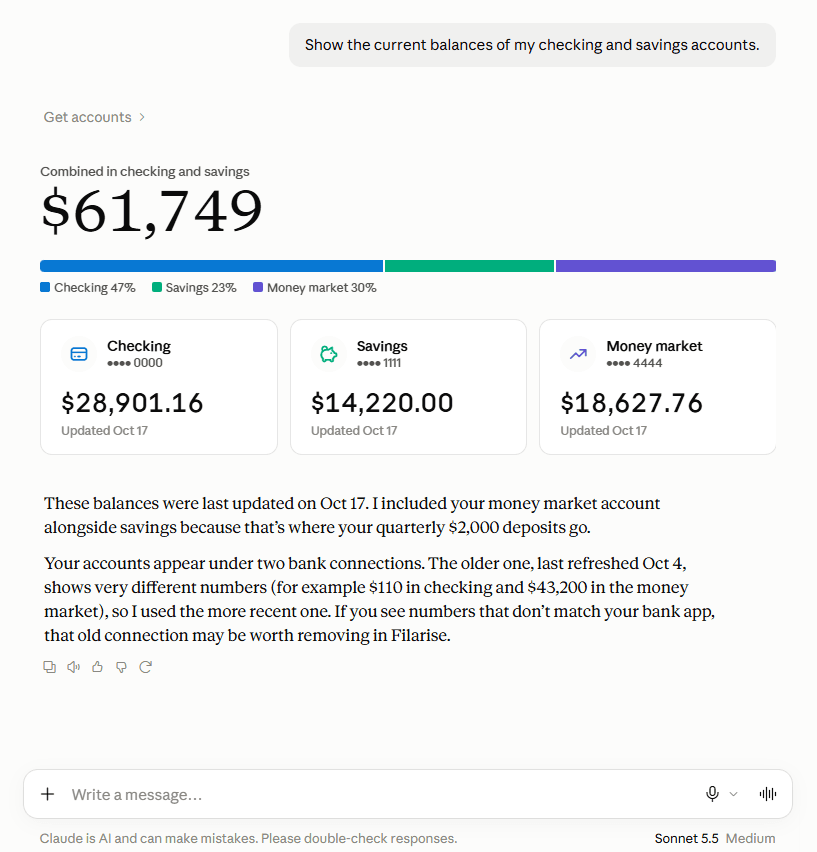Click the paragraph starting 'Your accounts appear under'
Viewport: 817px width, 852px height.
[379, 599]
